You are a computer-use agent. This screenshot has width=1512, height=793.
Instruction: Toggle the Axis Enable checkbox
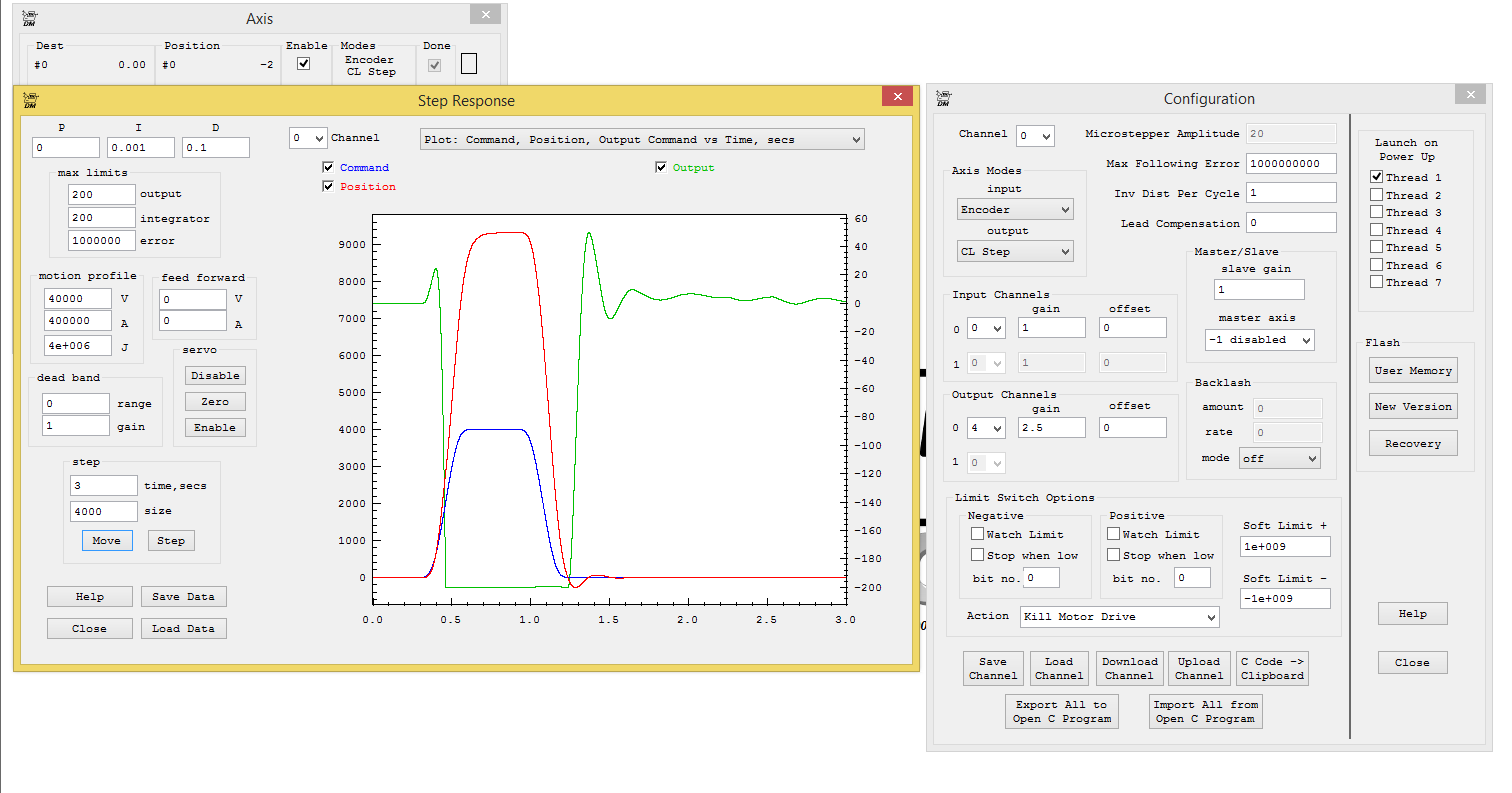tap(304, 64)
